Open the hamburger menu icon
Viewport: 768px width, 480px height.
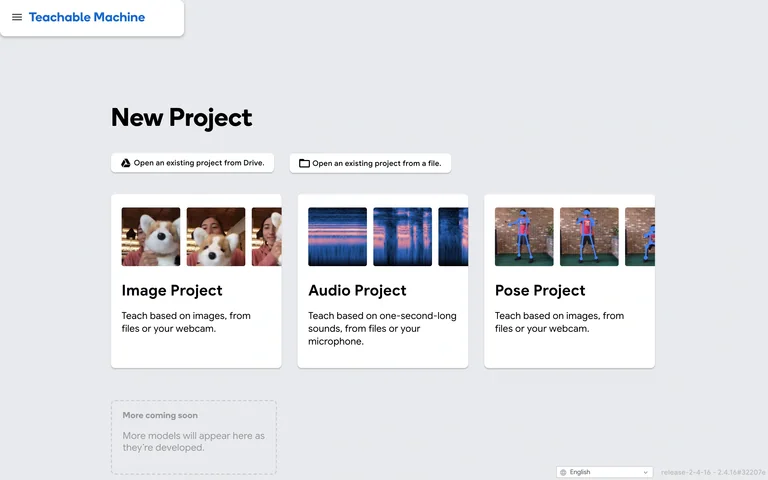17,17
